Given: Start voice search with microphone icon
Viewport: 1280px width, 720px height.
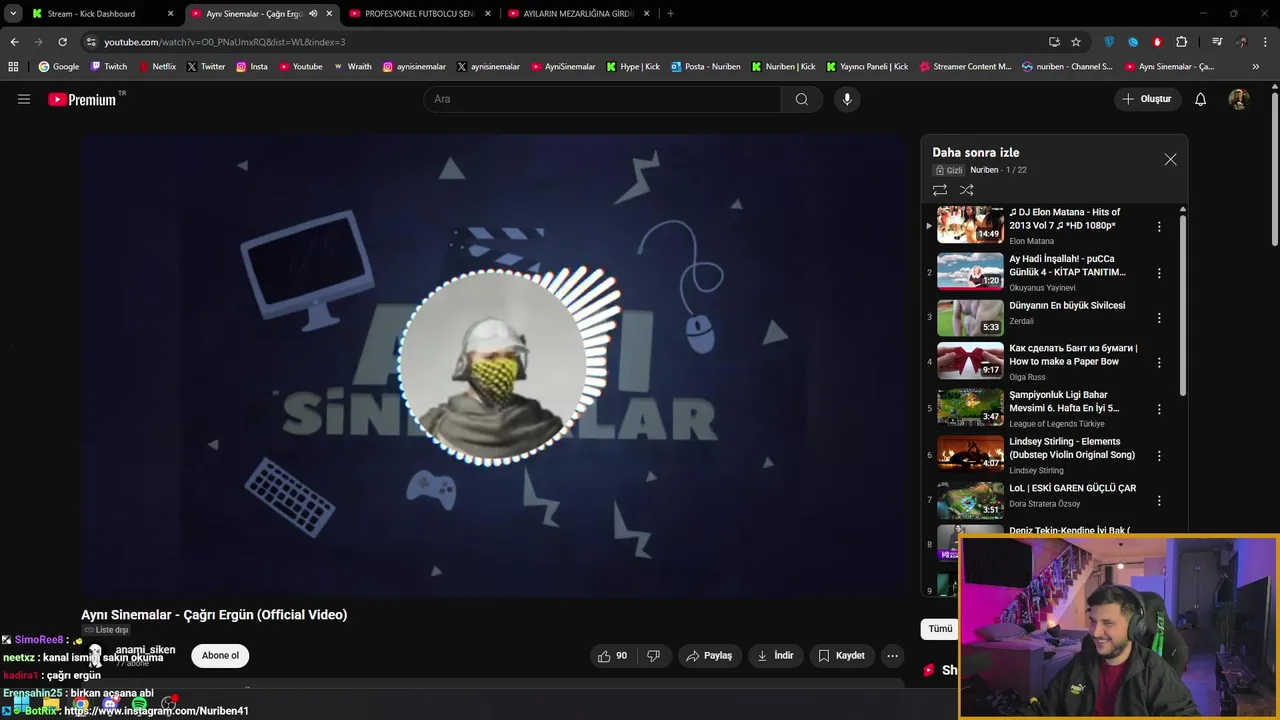Looking at the screenshot, I should tap(847, 99).
